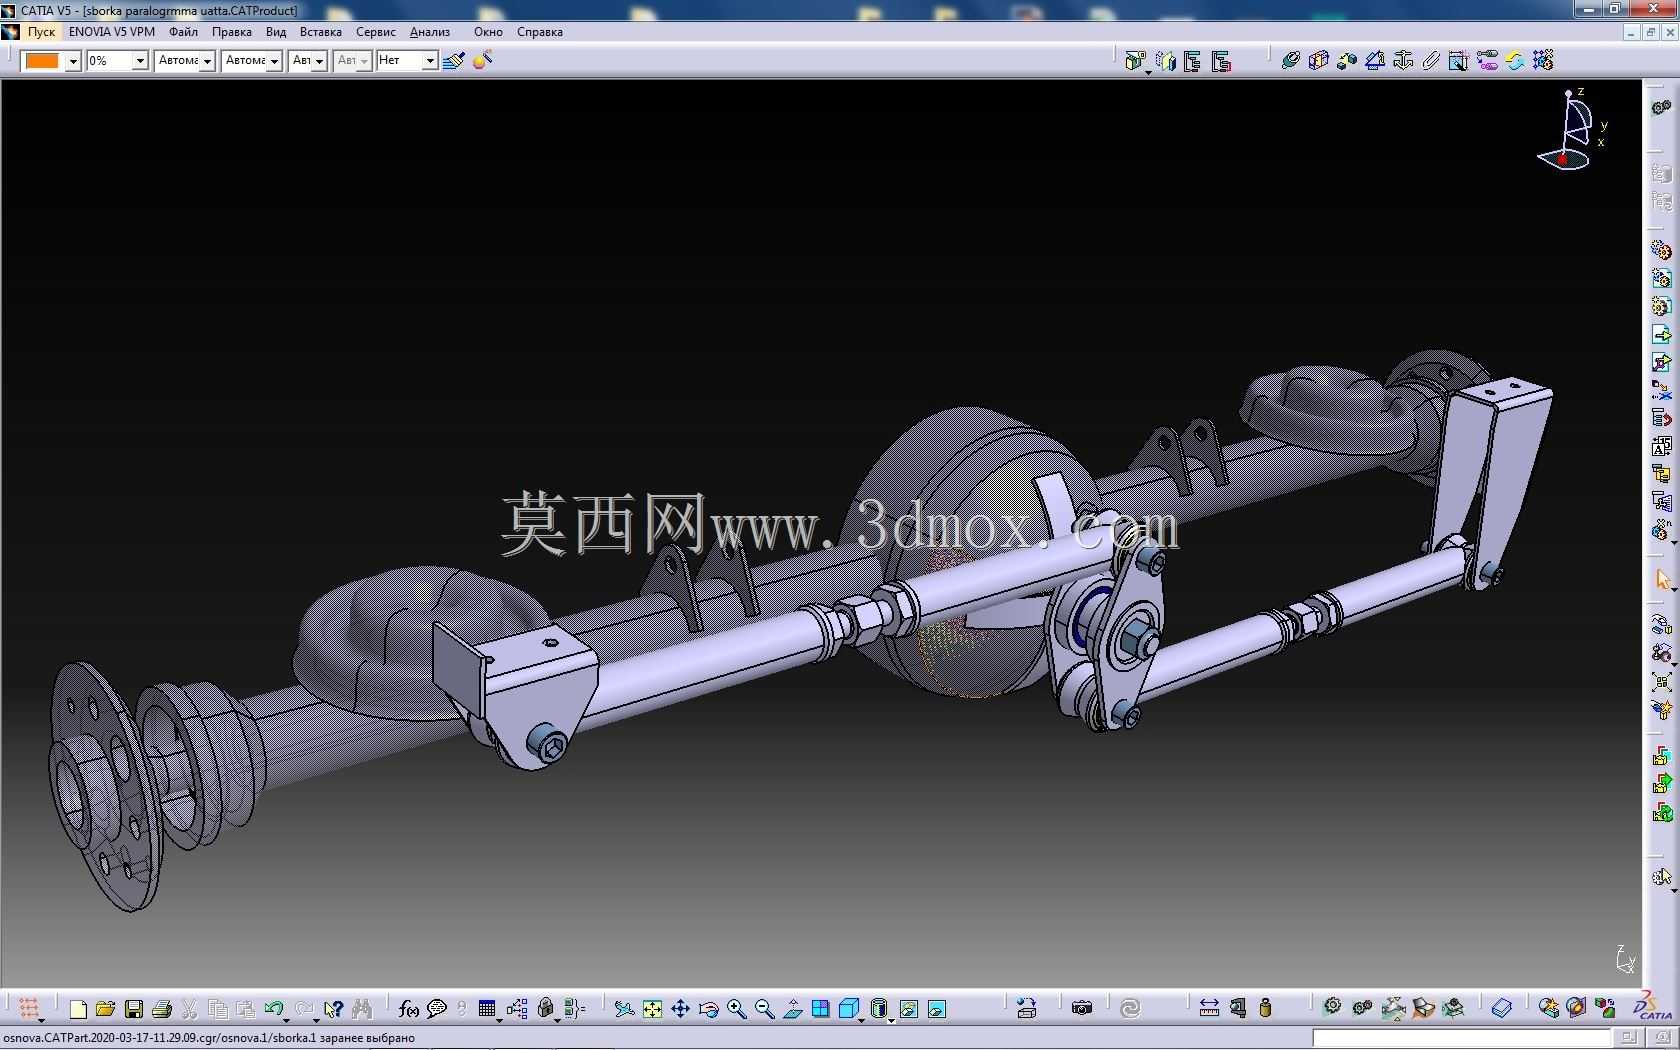Select the Pan view tool

click(x=680, y=1009)
